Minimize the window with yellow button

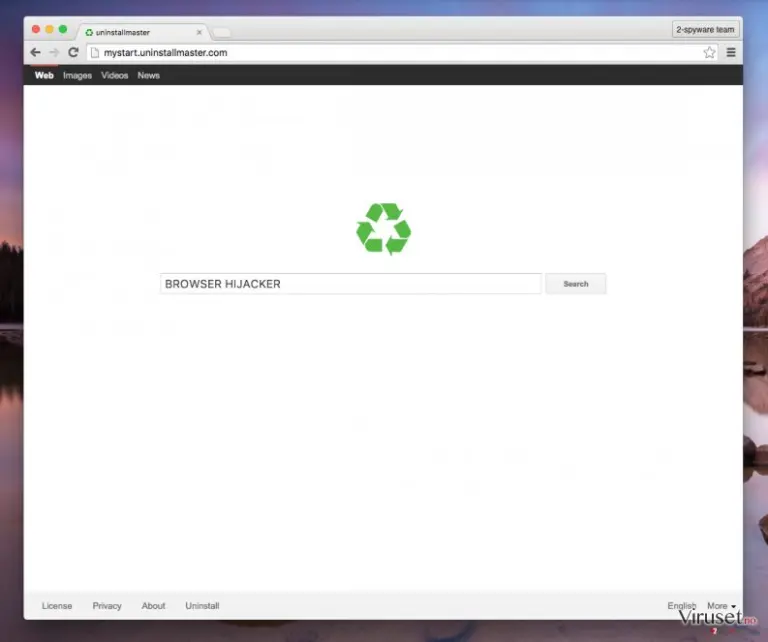(49, 29)
